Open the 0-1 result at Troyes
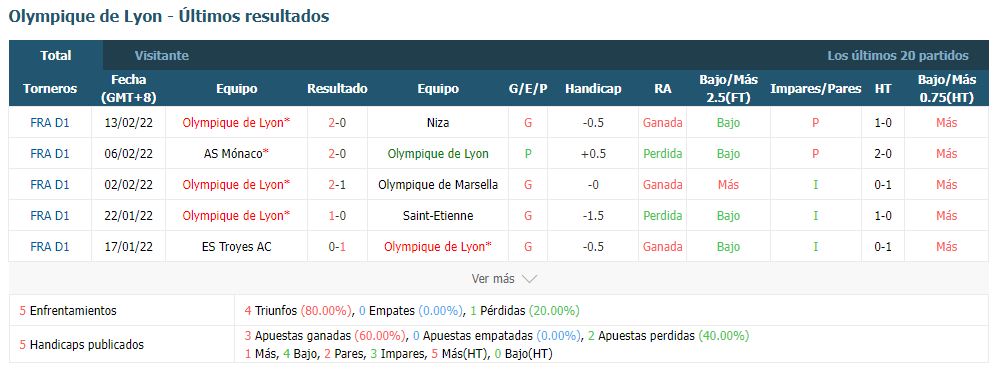Image resolution: width=998 pixels, height=370 pixels. pyautogui.click(x=337, y=246)
